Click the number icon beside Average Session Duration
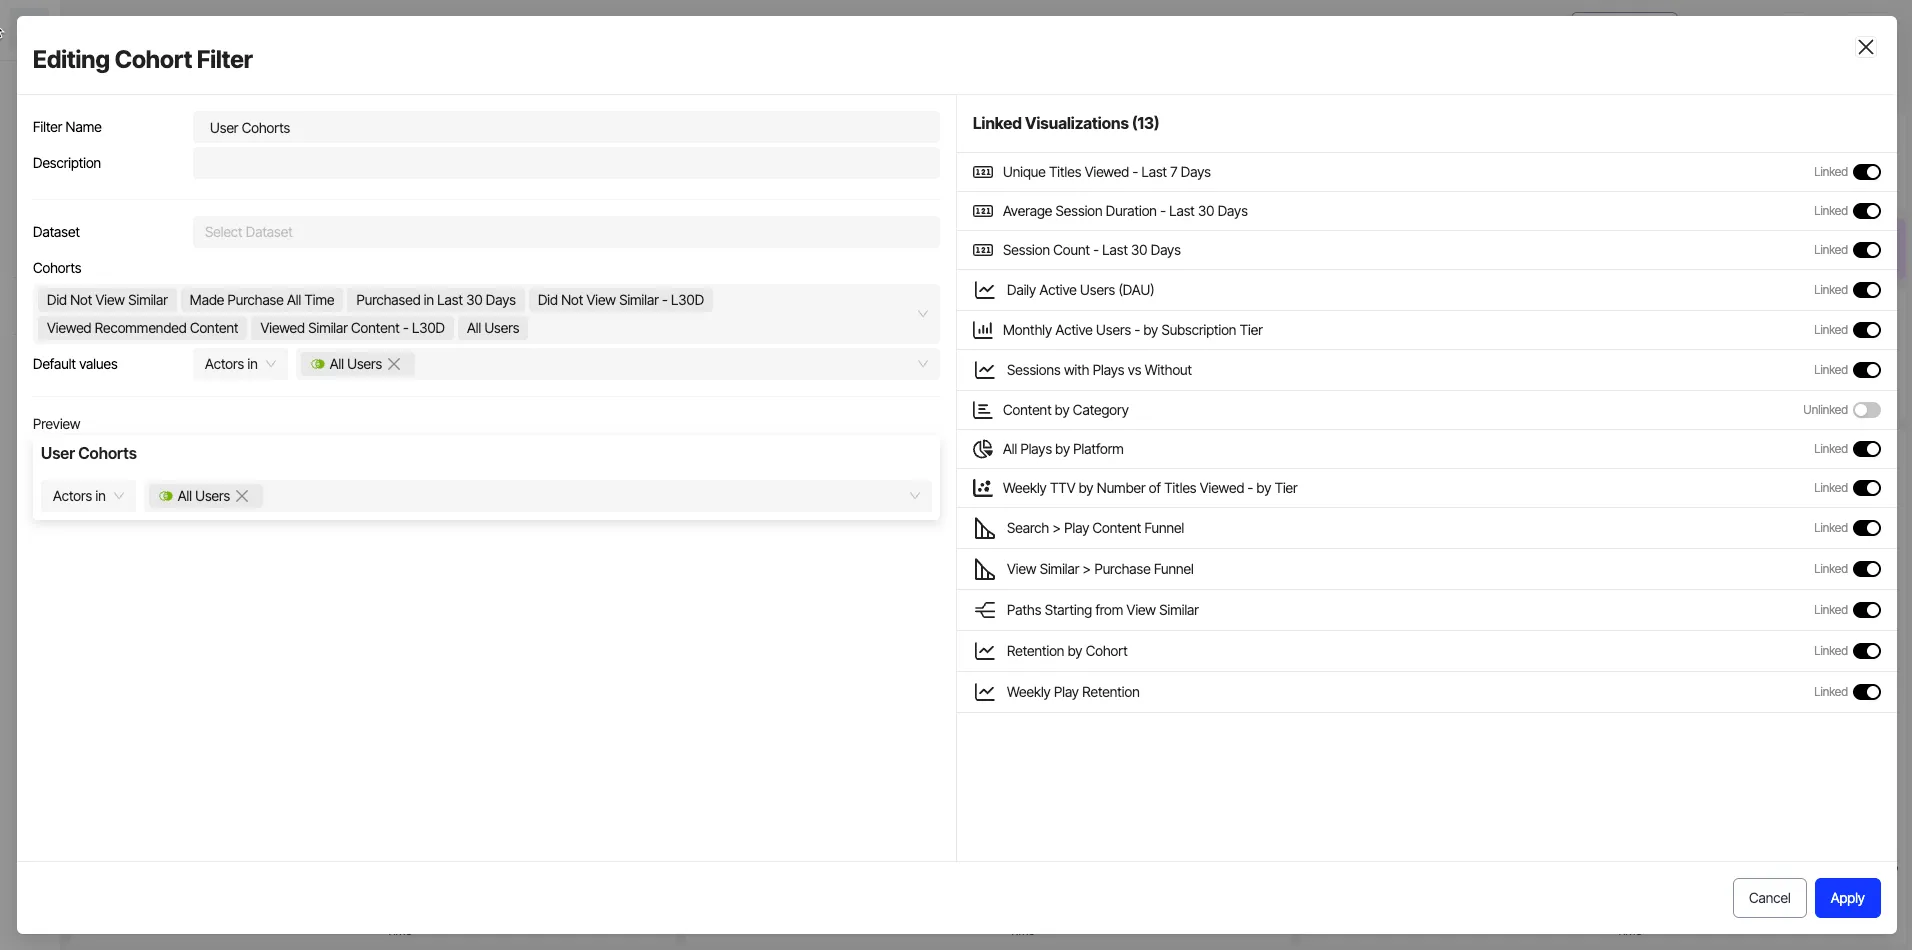The height and width of the screenshot is (950, 1912). click(x=983, y=211)
